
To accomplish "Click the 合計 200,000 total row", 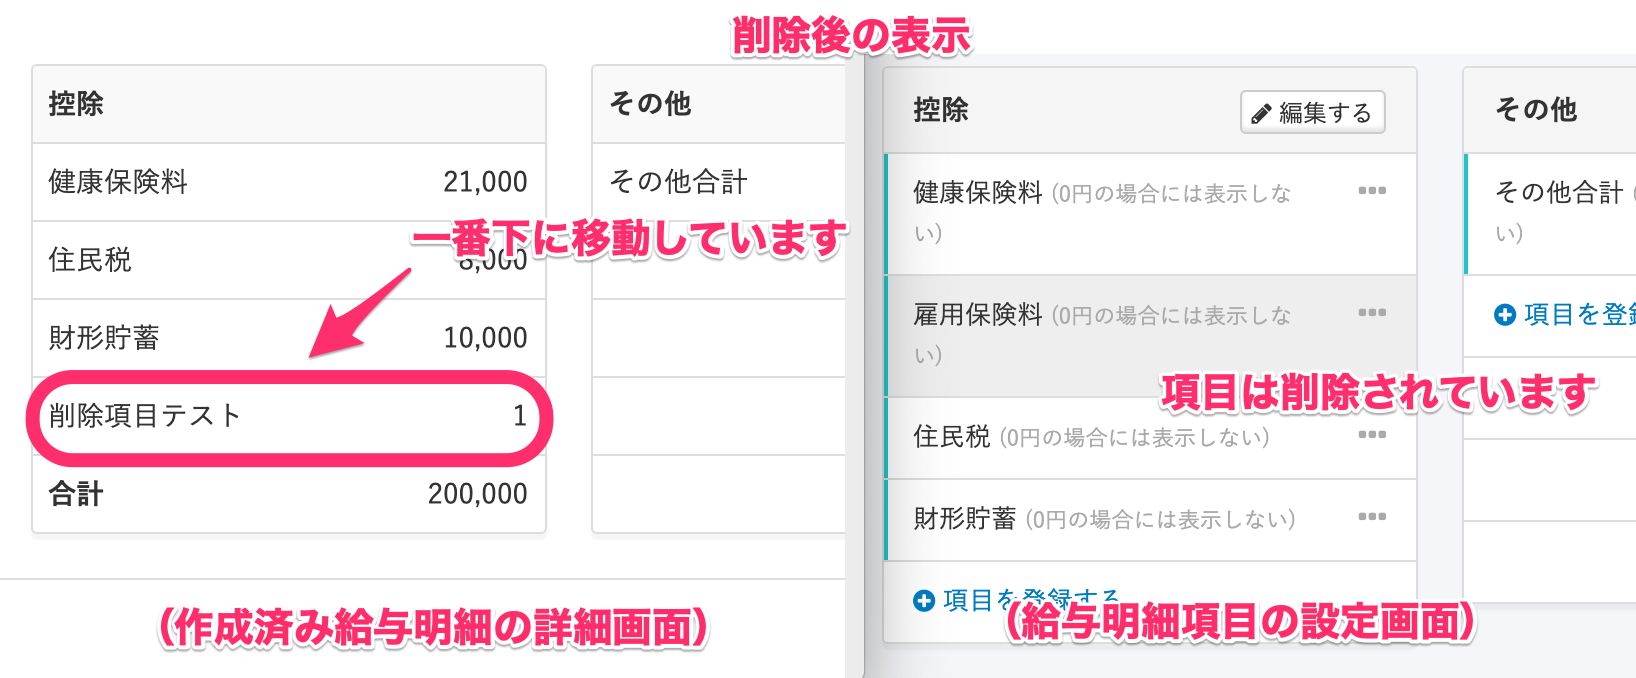I will [289, 494].
